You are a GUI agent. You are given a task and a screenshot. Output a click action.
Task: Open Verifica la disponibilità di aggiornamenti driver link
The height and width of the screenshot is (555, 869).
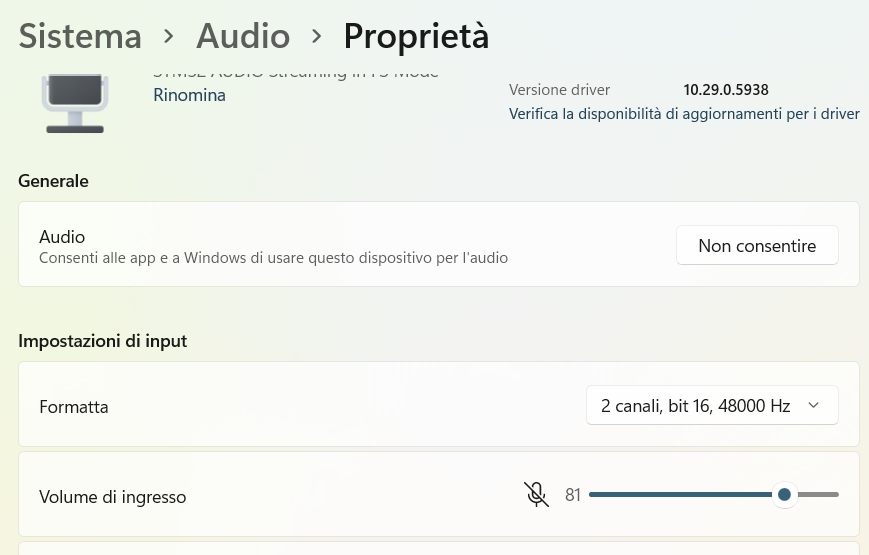684,114
